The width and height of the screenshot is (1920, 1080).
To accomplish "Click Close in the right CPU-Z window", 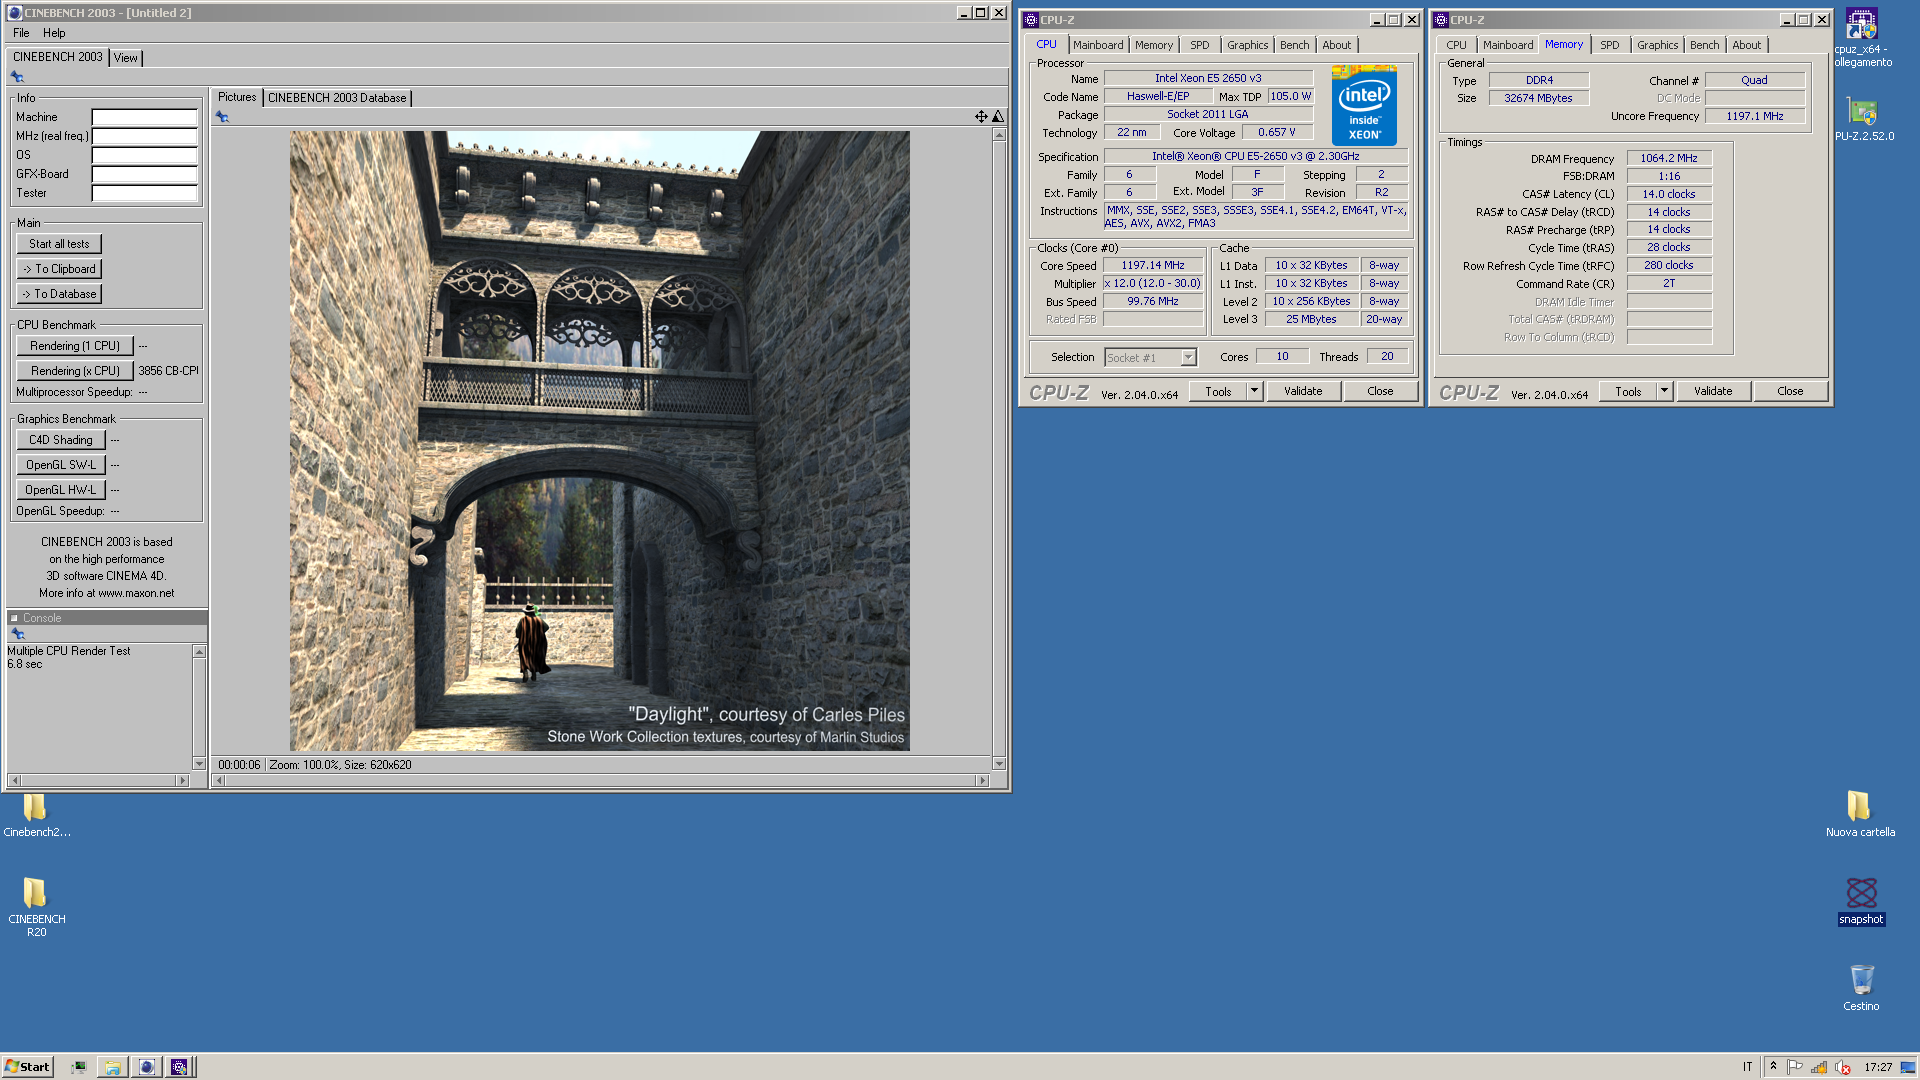I will click(x=1790, y=391).
